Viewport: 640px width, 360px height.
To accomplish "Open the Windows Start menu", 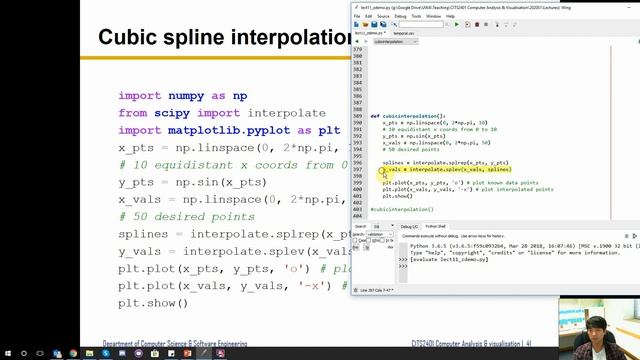I will click(8, 353).
